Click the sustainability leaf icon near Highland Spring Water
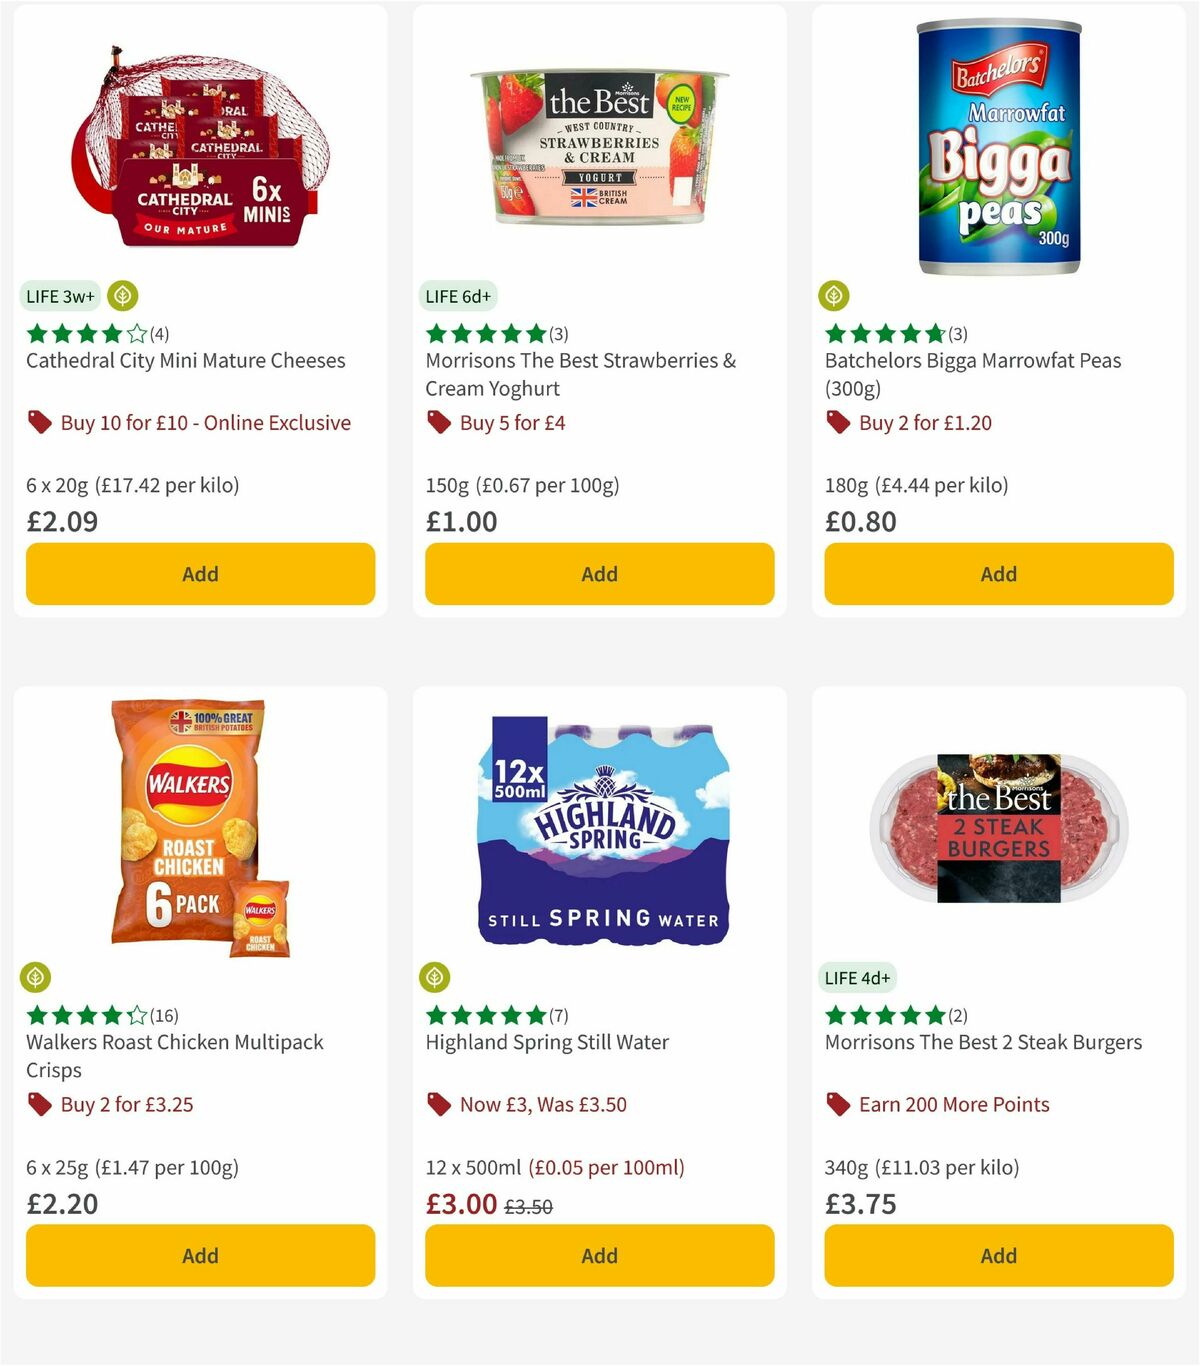1200x1366 pixels. 437,977
